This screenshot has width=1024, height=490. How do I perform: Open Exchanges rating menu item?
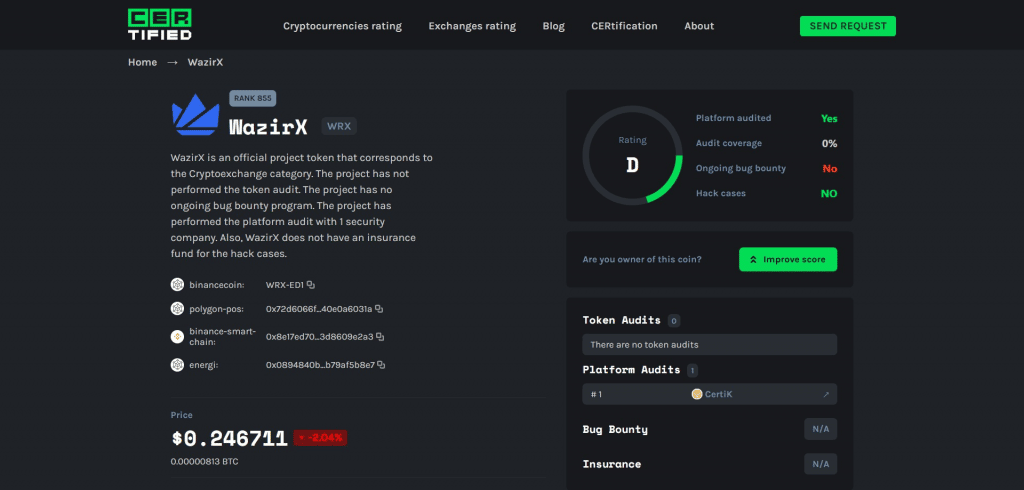(x=472, y=26)
